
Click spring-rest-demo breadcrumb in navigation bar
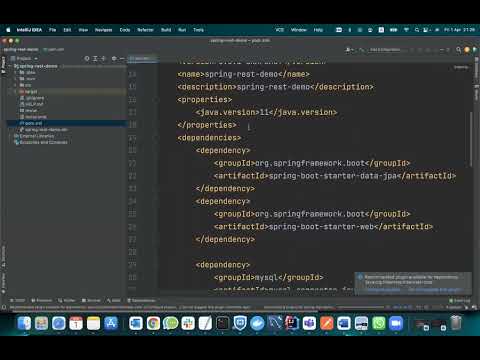coord(21,49)
